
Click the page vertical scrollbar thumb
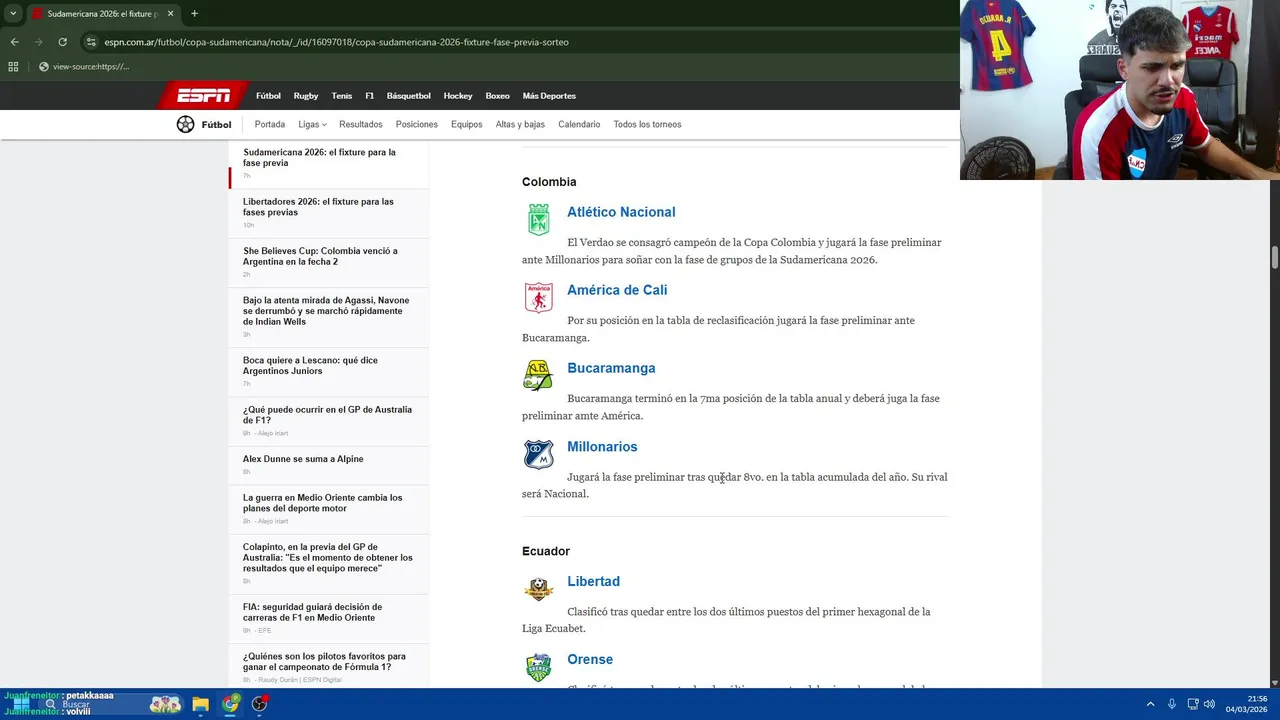point(1275,258)
